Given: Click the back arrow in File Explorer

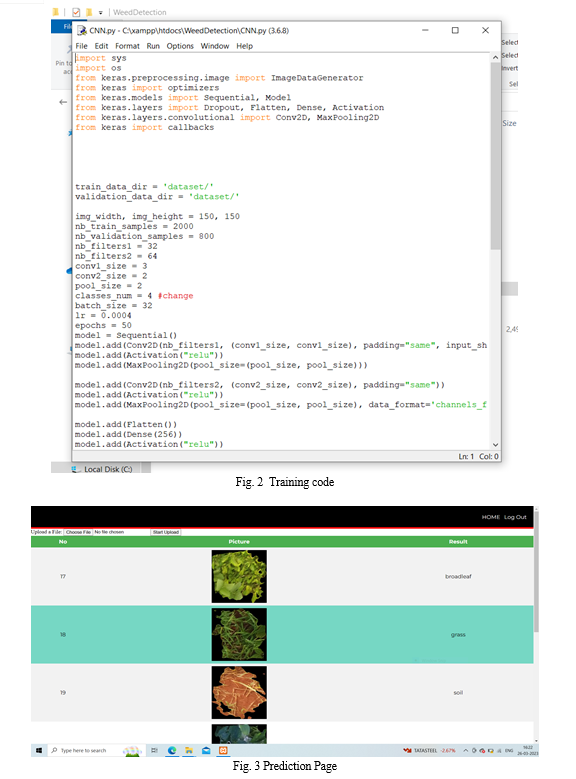Looking at the screenshot, I should (x=63, y=102).
